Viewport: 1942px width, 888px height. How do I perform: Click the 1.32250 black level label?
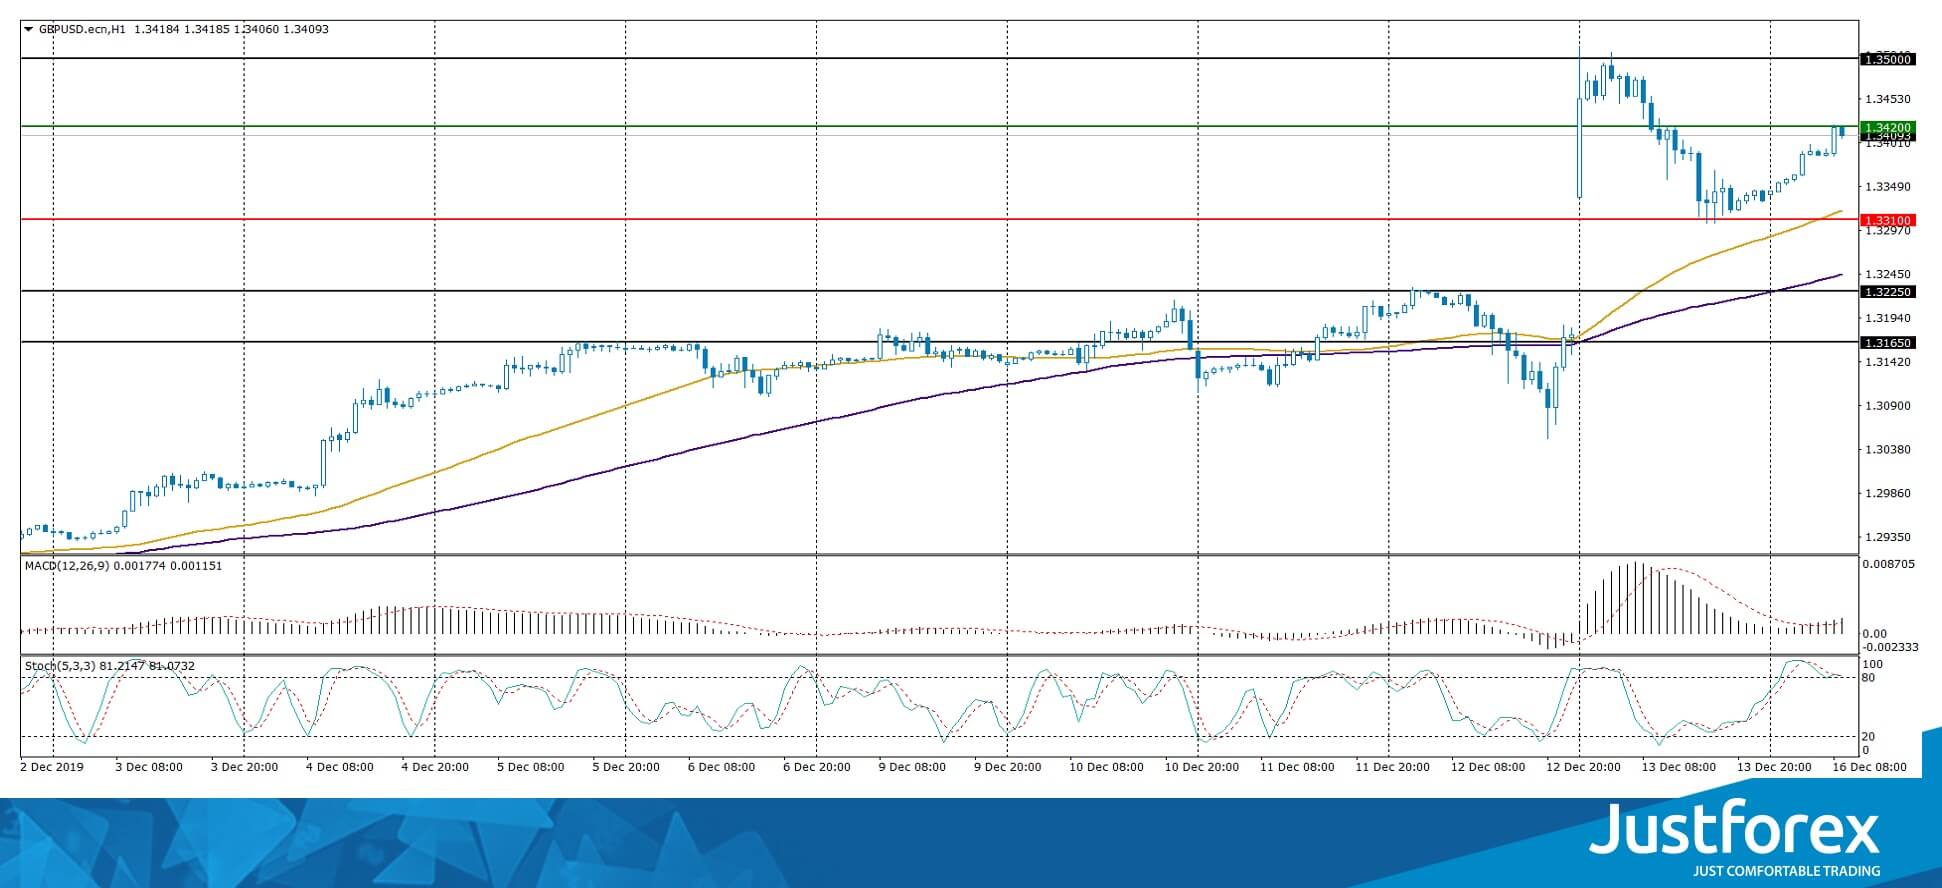(1887, 292)
